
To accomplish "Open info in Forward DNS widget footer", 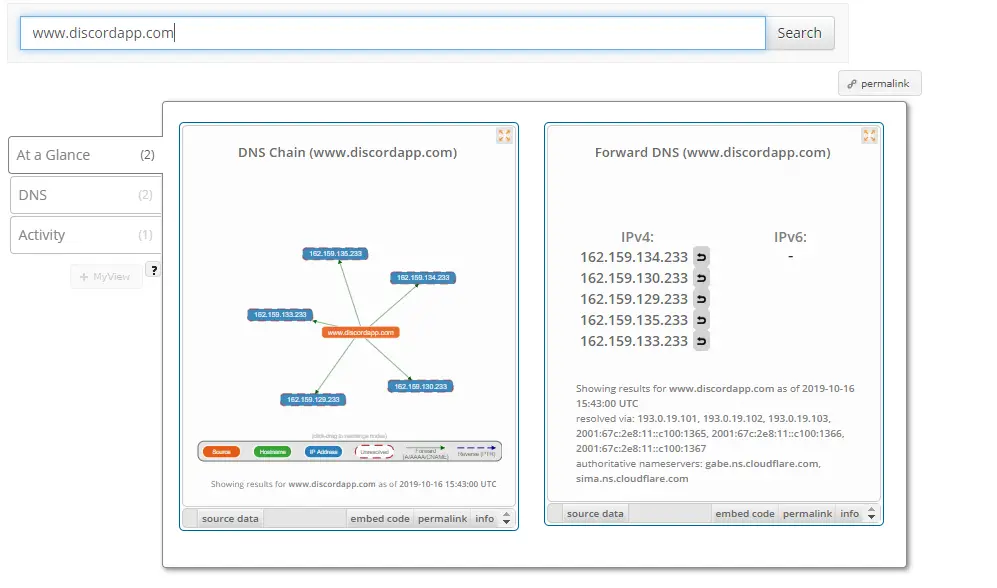I will [x=849, y=514].
